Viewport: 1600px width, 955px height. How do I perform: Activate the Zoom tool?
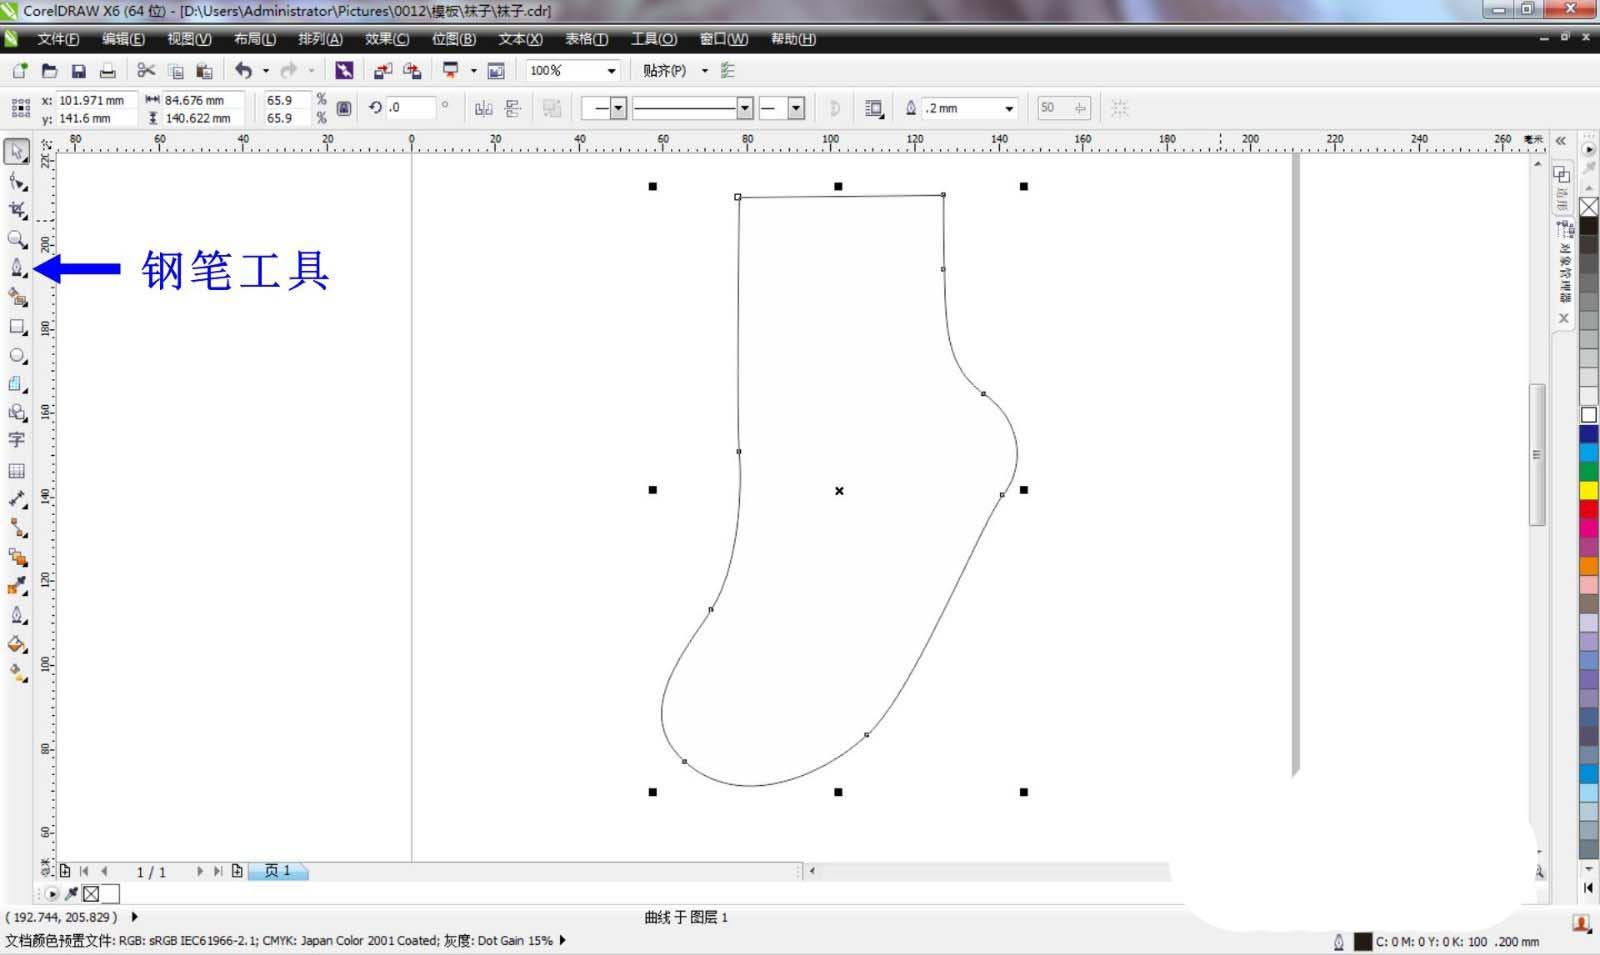pyautogui.click(x=17, y=239)
